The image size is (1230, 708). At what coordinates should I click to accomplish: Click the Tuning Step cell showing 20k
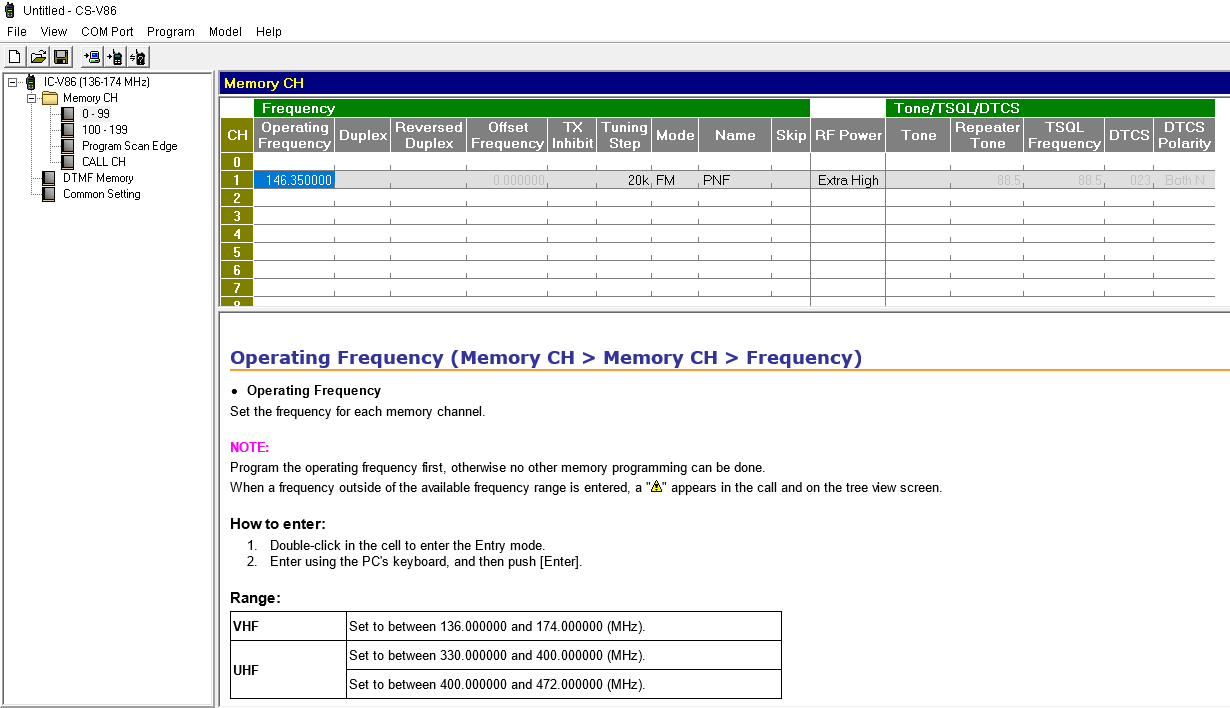(x=624, y=180)
